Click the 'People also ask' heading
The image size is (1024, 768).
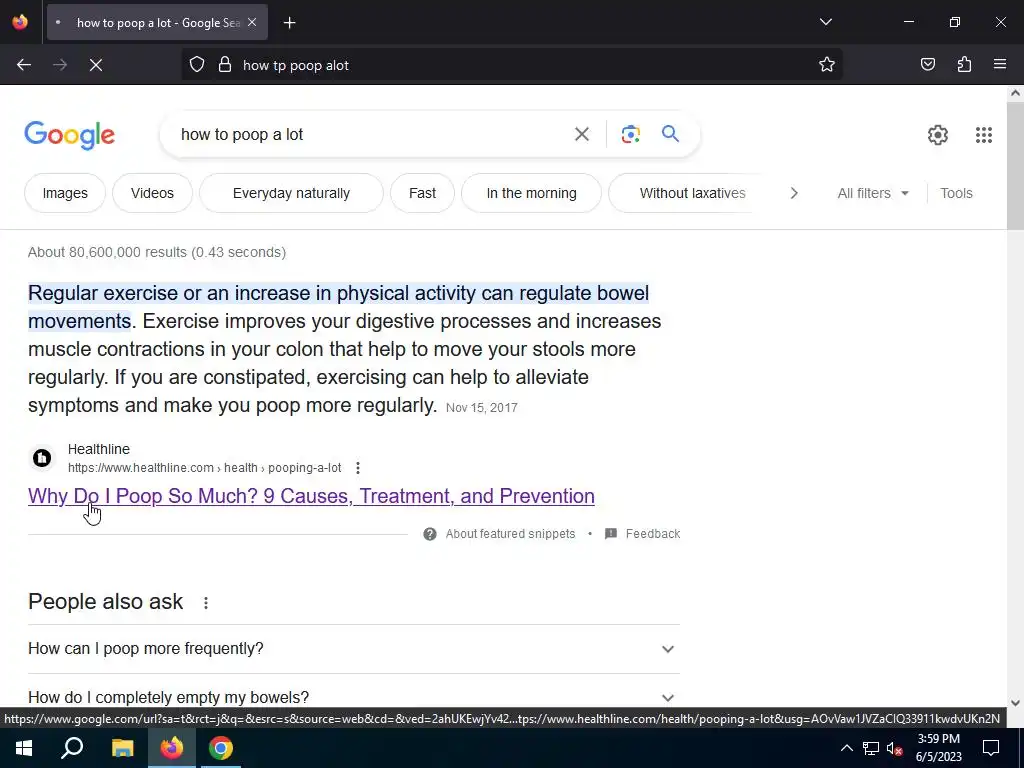[x=106, y=601]
